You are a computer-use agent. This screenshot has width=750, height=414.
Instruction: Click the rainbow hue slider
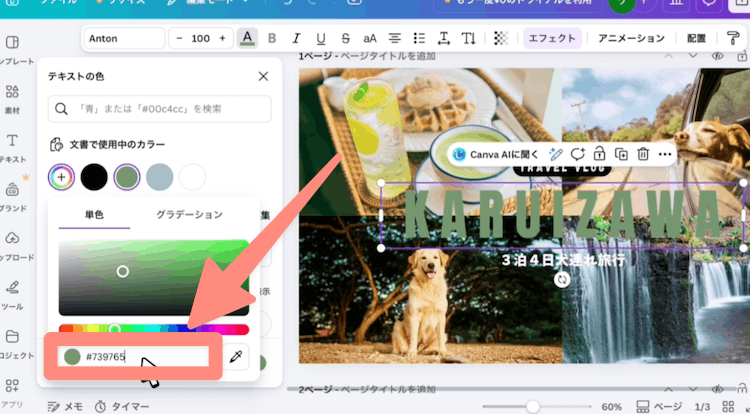pos(154,329)
